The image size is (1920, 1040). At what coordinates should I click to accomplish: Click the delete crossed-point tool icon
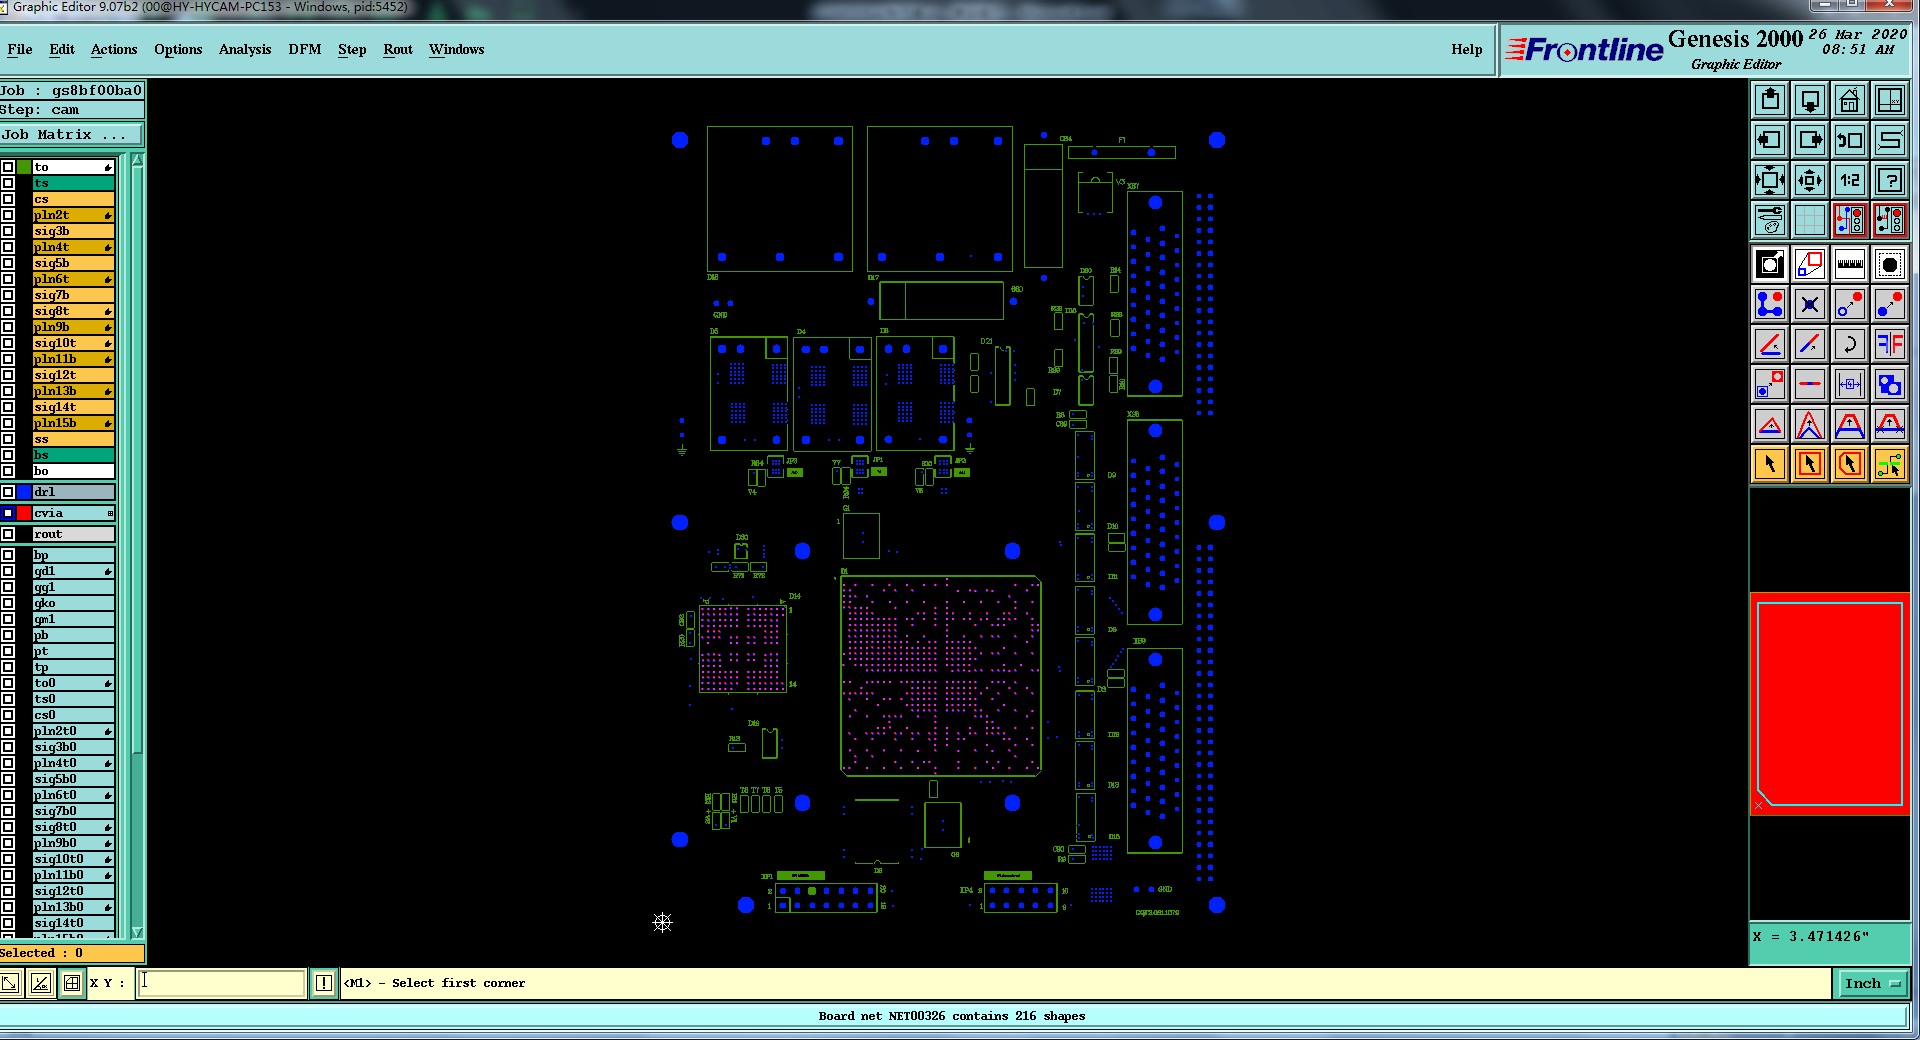coord(1809,304)
